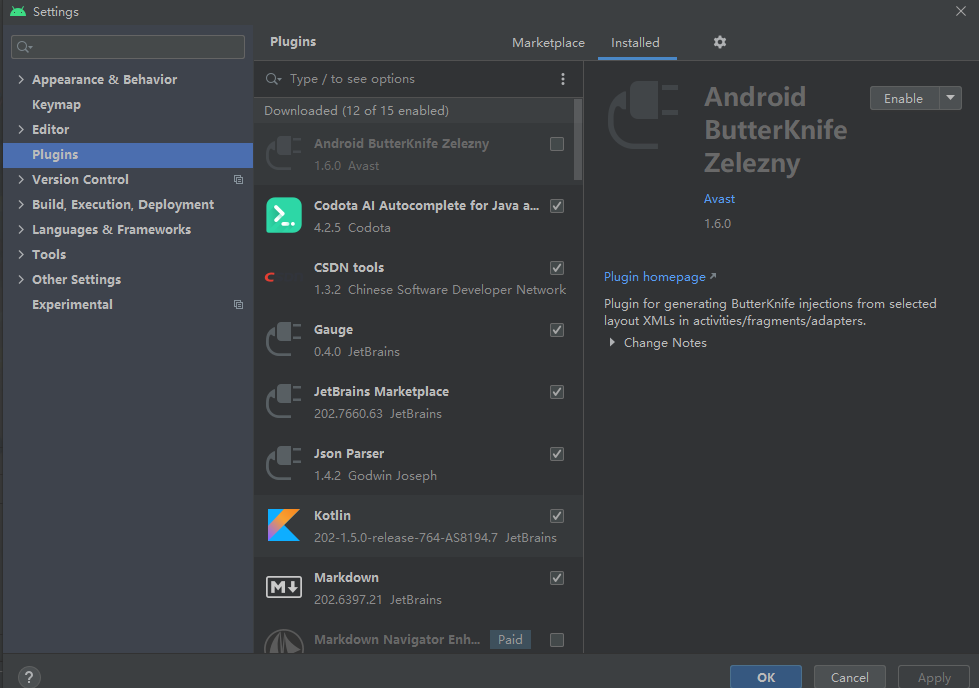
Task: Click the help question mark button
Action: [x=29, y=677]
